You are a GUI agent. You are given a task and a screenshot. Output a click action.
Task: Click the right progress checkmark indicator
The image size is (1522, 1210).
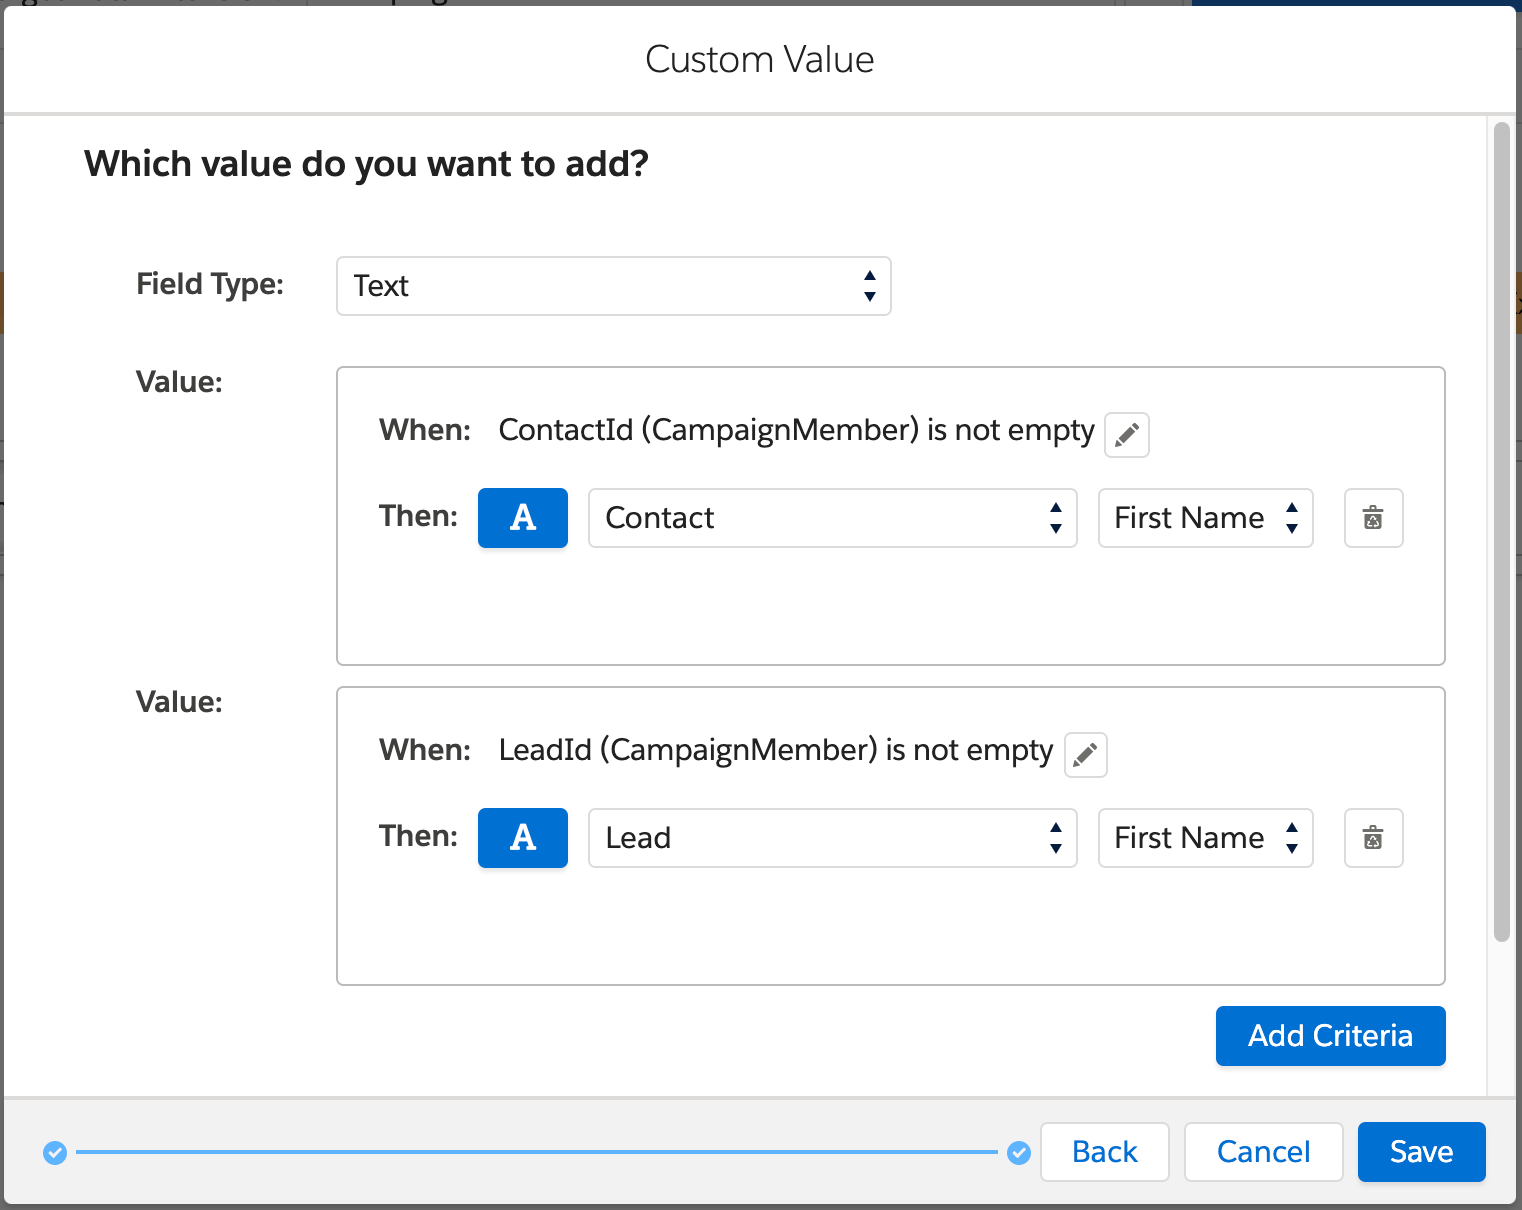point(1018,1152)
